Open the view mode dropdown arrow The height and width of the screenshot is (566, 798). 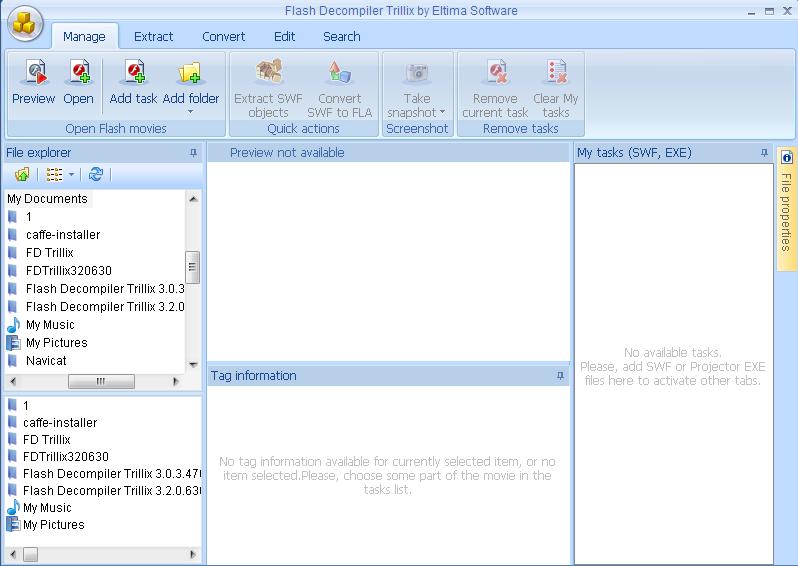(71, 175)
